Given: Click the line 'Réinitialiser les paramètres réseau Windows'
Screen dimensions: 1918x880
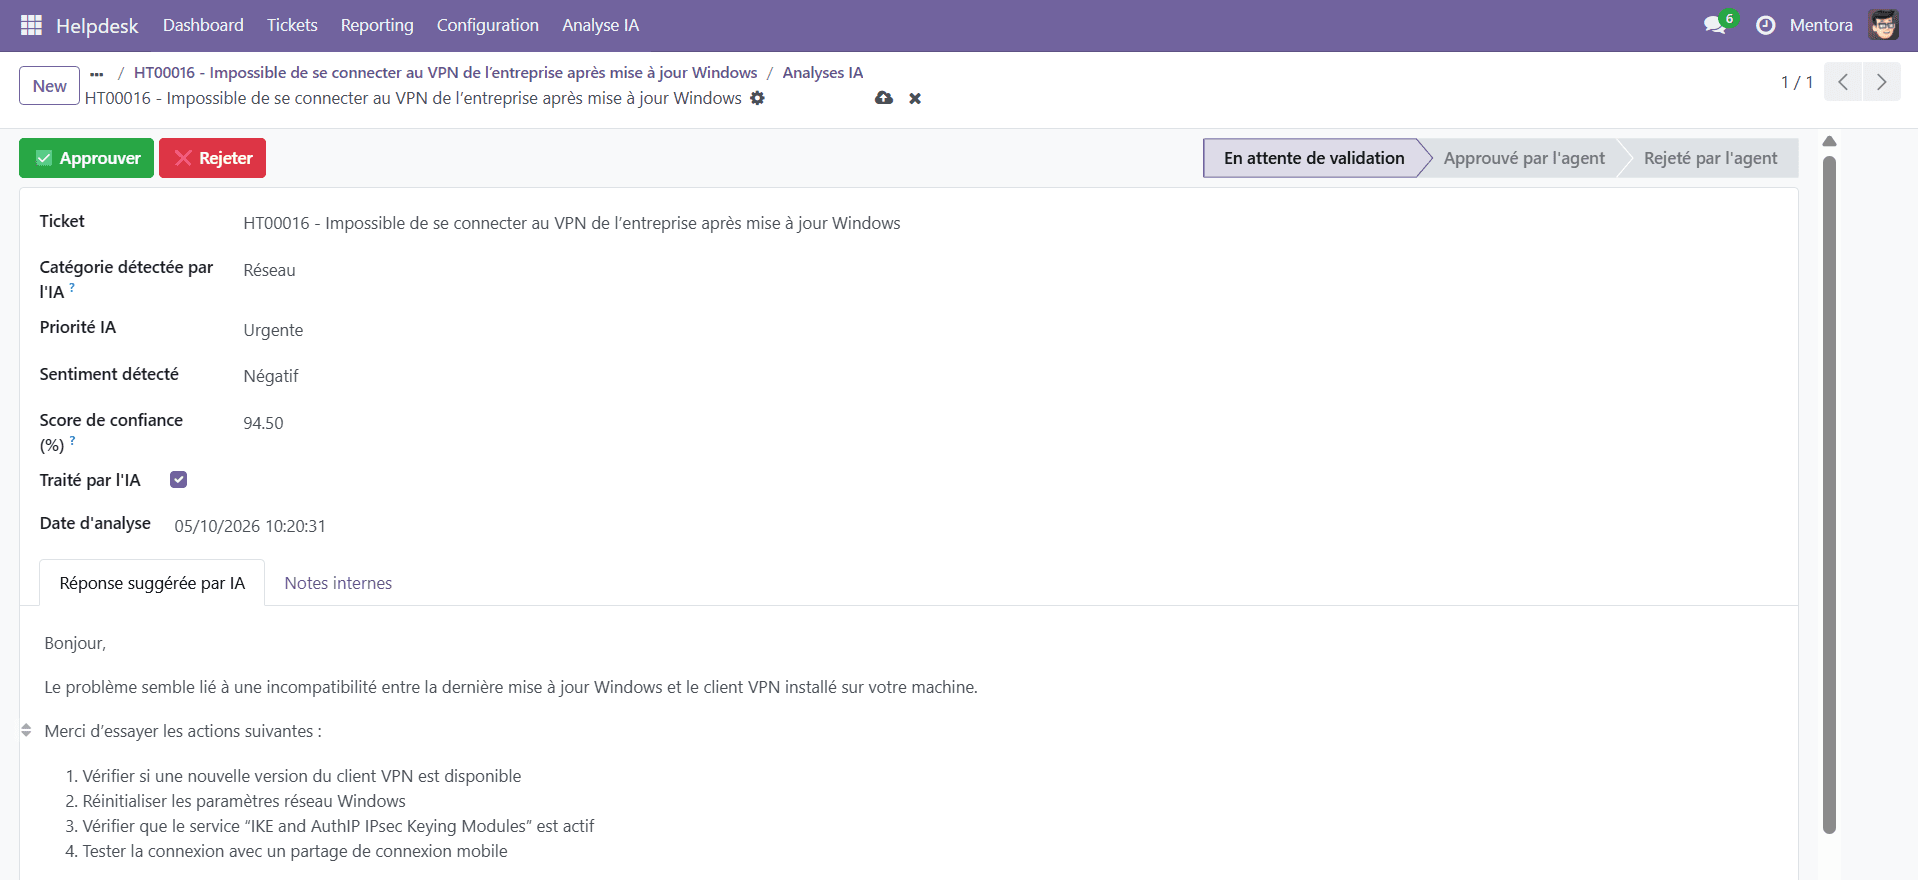Looking at the screenshot, I should [244, 801].
